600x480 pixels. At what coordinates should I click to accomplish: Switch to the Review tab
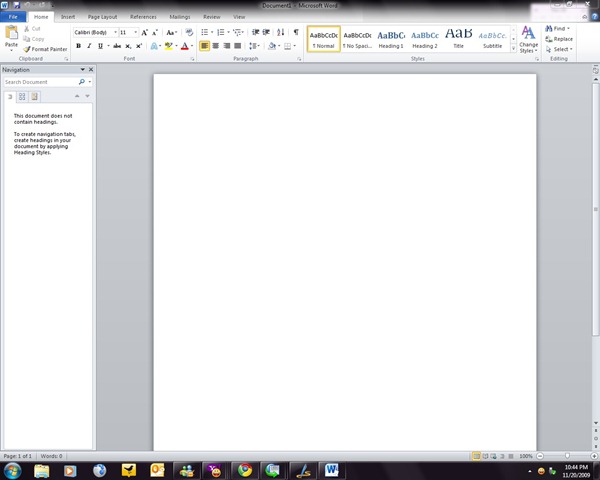click(212, 17)
